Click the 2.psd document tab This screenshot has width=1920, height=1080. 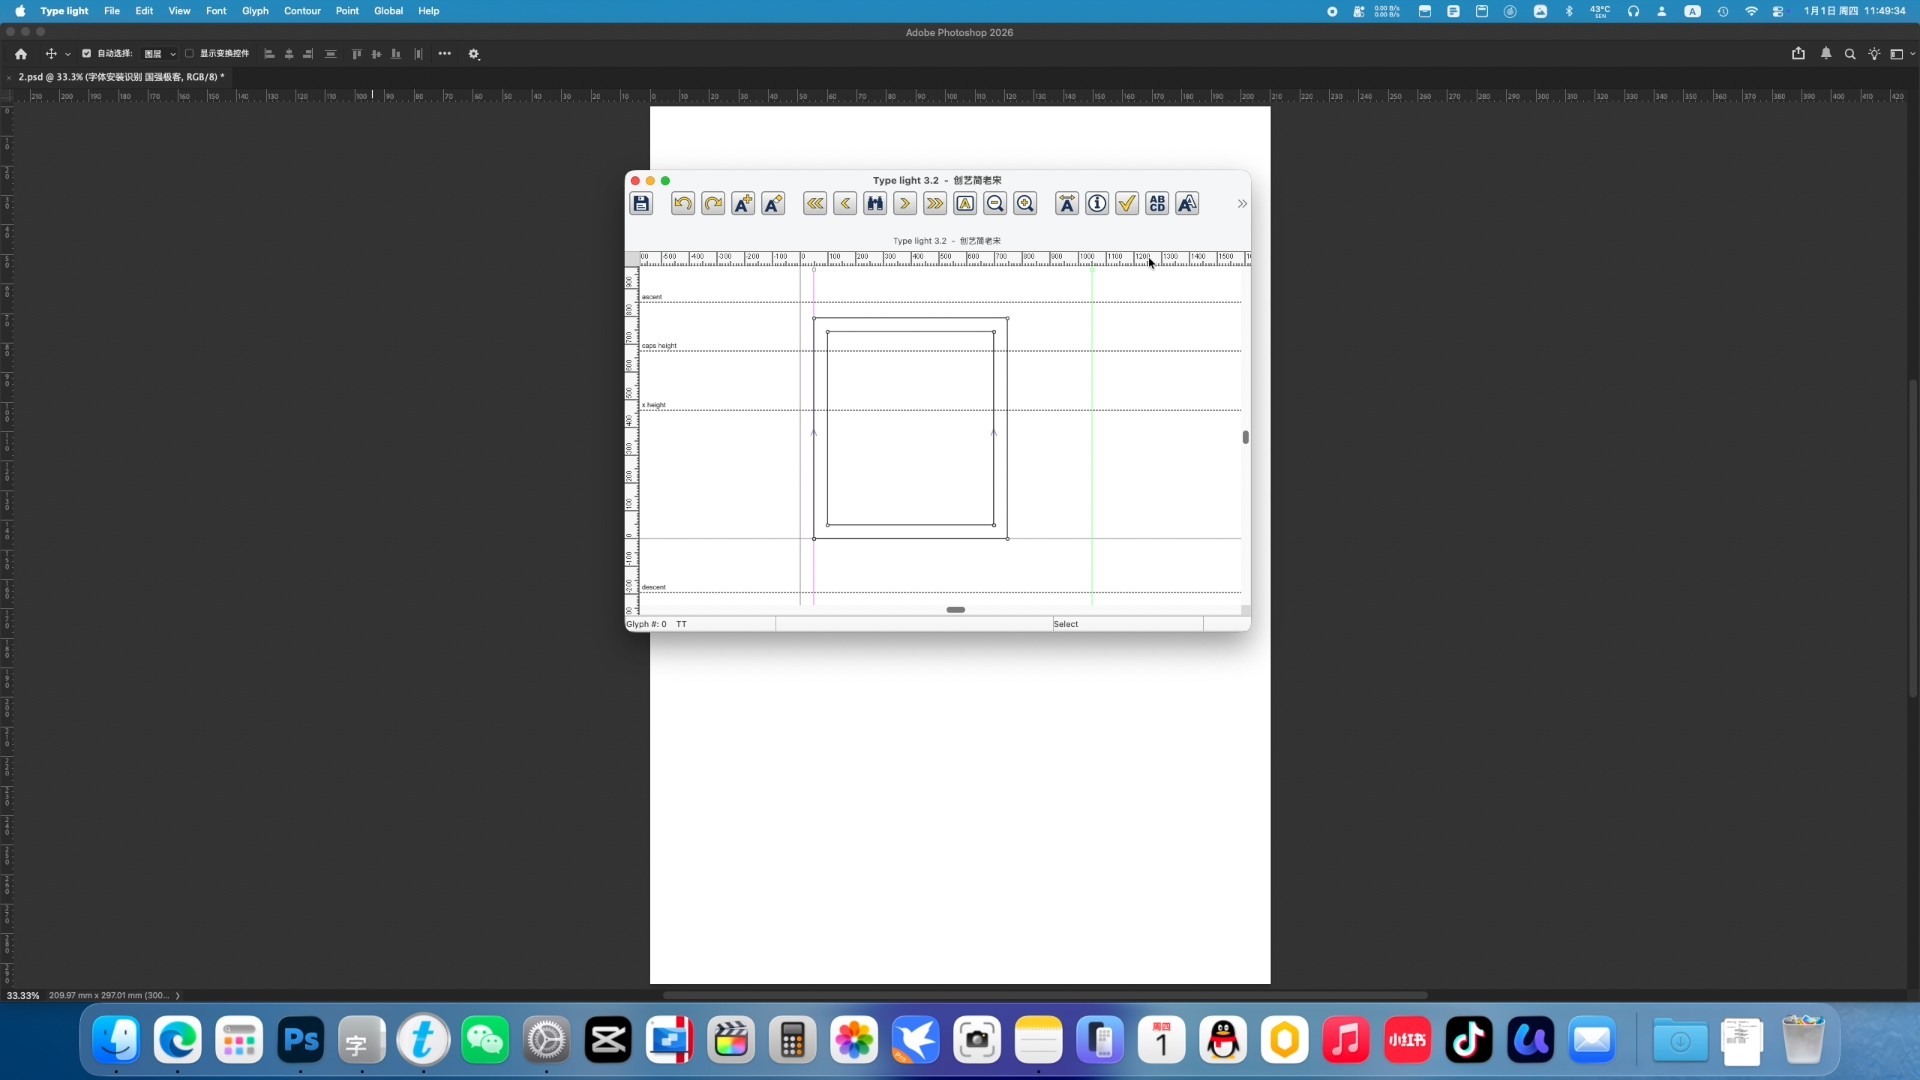(x=120, y=77)
